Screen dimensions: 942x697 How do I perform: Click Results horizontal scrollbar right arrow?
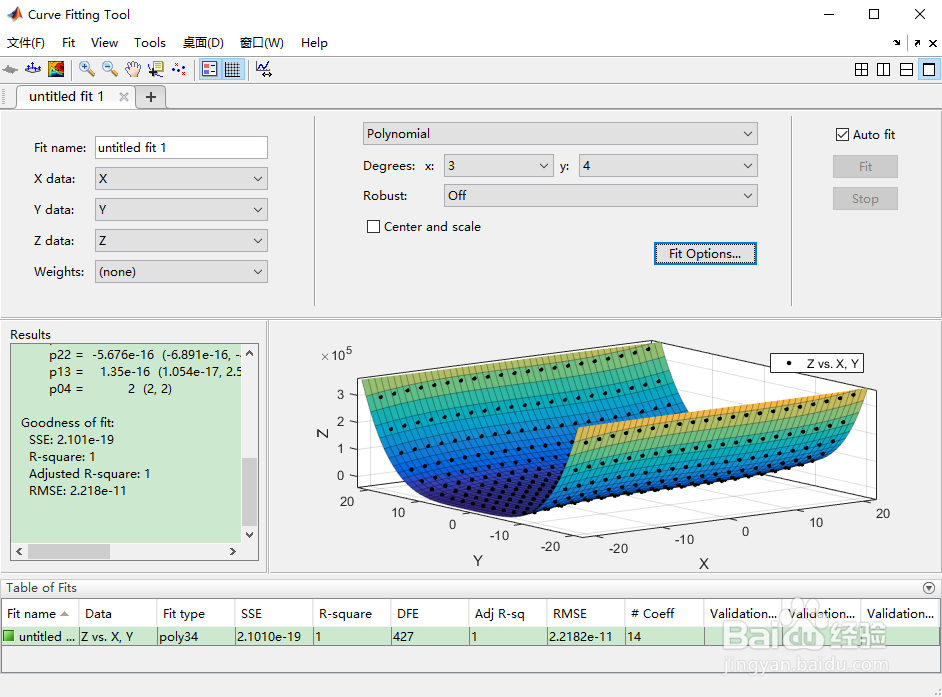coord(232,551)
